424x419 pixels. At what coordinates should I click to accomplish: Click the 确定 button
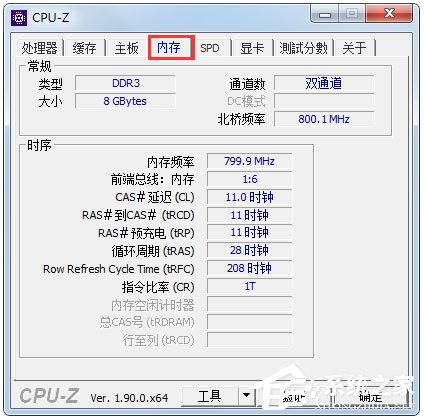tap(371, 397)
